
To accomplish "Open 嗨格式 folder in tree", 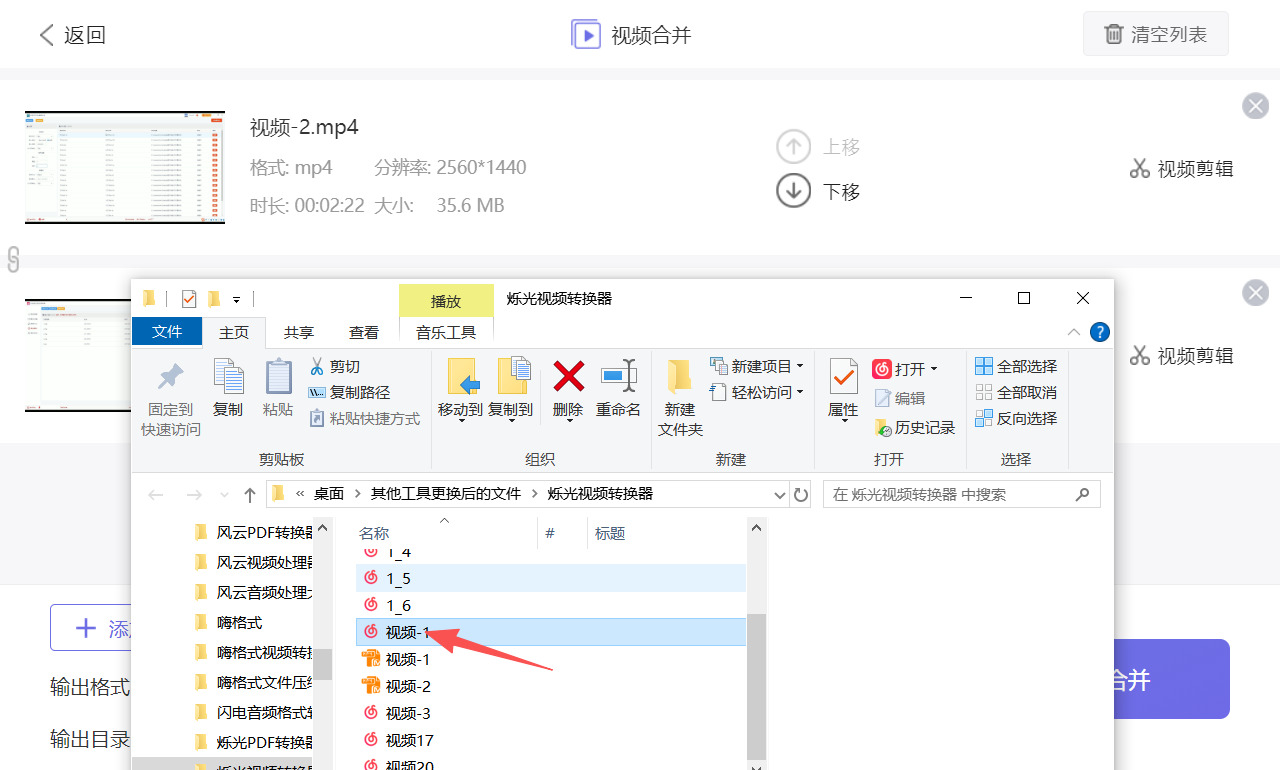I will [229, 622].
